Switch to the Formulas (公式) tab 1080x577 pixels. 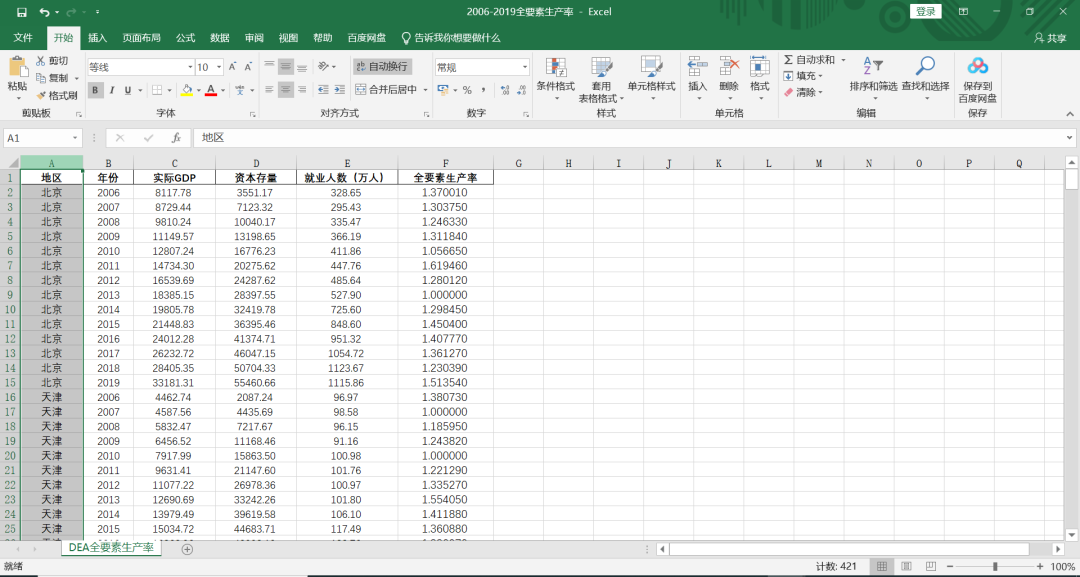click(185, 38)
